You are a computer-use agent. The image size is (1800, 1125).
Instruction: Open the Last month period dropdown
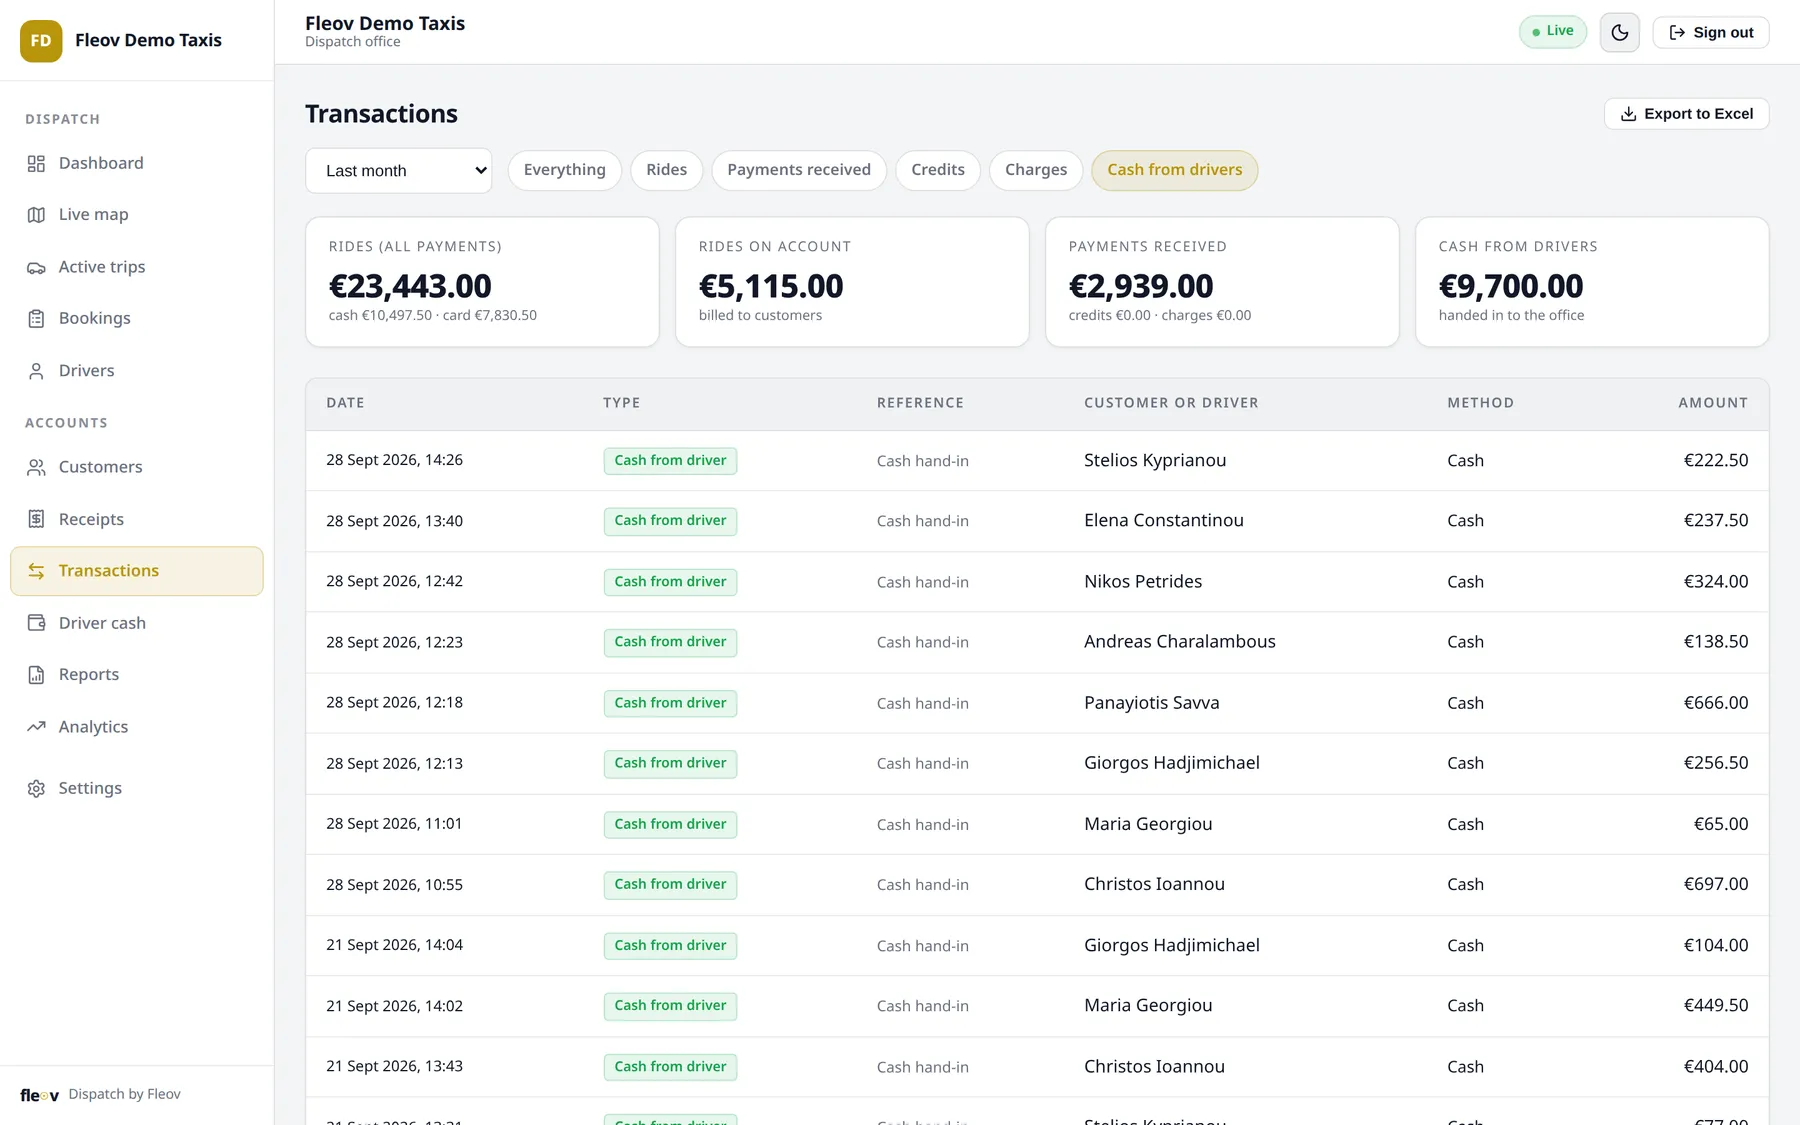[398, 171]
